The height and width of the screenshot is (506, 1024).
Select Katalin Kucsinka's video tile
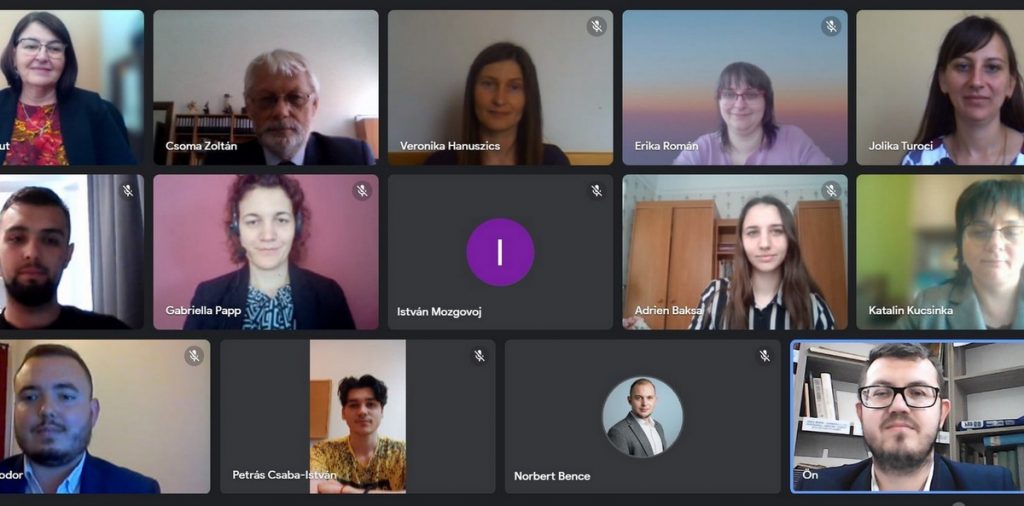[940, 252]
